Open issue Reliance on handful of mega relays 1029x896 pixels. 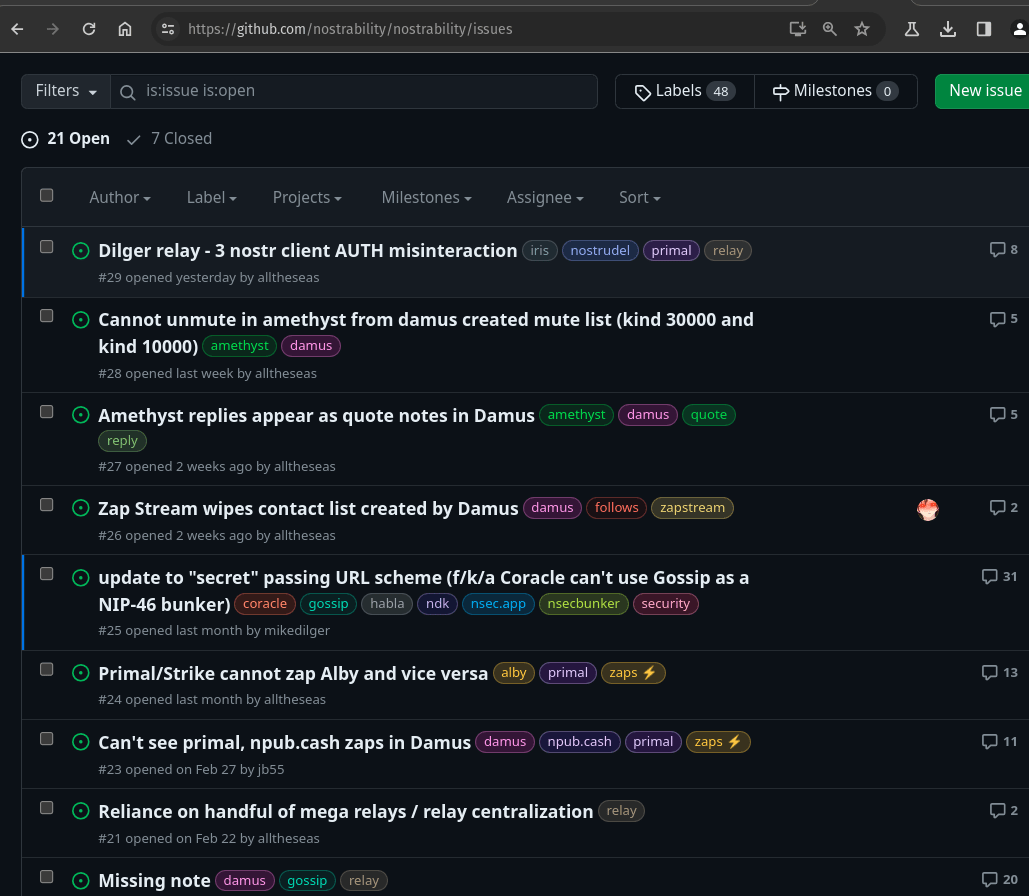pos(346,811)
